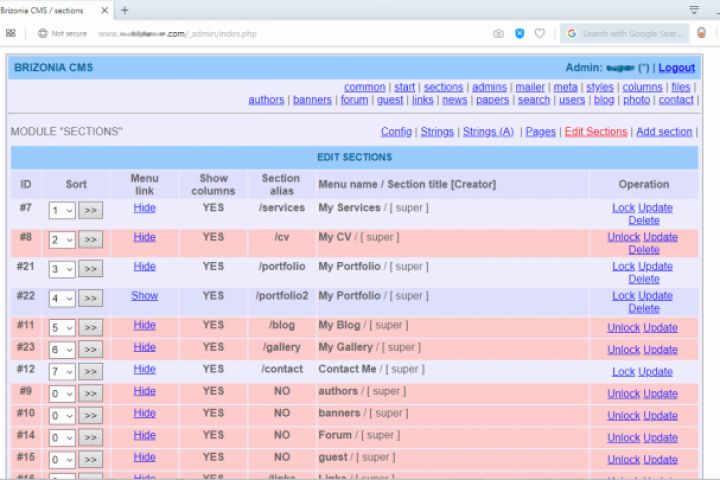Update the My Gallery section

click(x=660, y=350)
